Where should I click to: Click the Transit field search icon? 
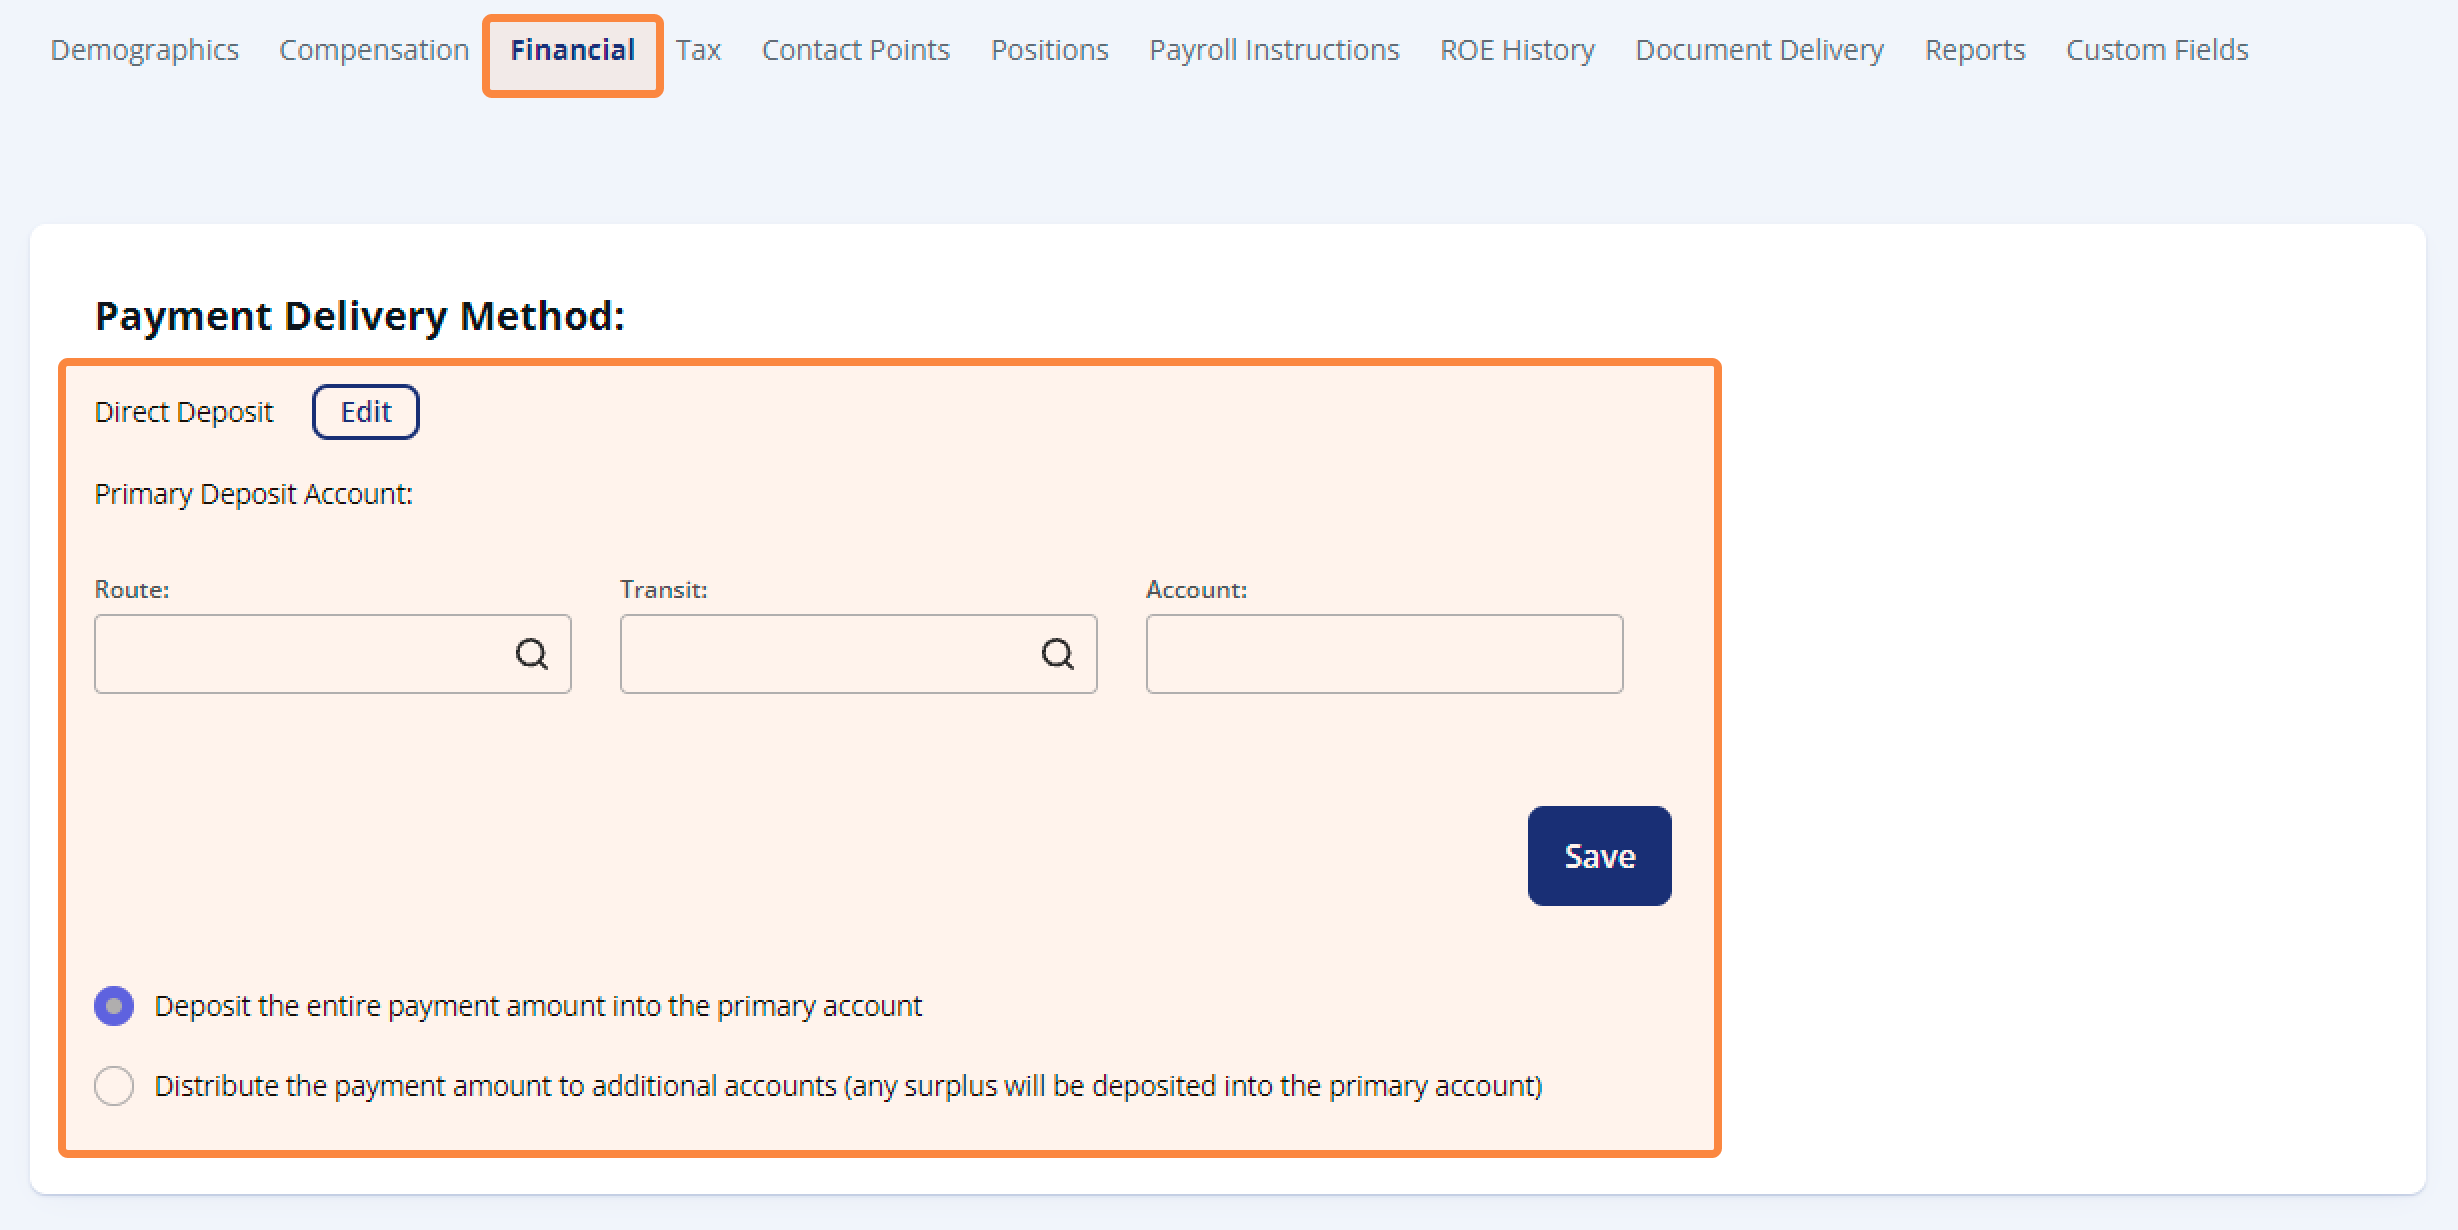tap(1057, 654)
